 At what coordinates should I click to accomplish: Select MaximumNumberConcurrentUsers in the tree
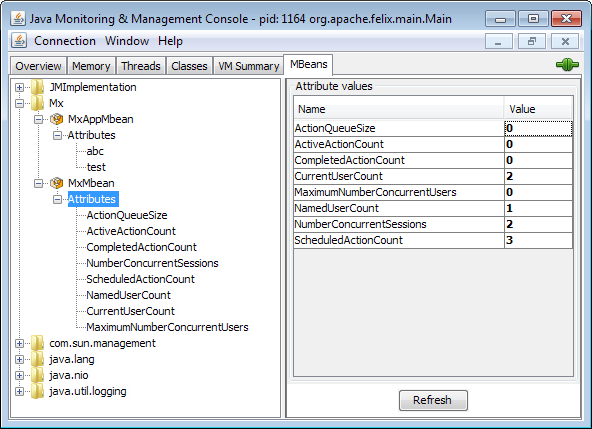(x=167, y=327)
